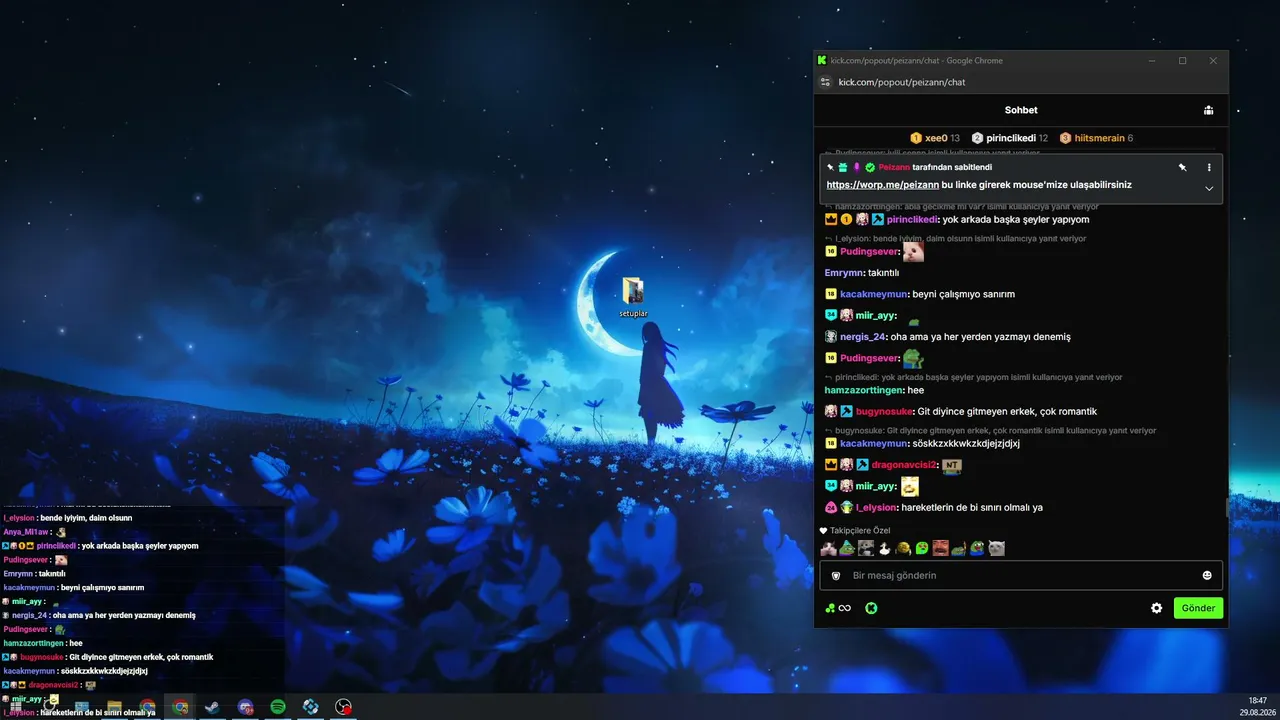The image size is (1280, 720).
Task: Focus the 'Bir mesaj gönderin' message field
Action: pos(1021,576)
